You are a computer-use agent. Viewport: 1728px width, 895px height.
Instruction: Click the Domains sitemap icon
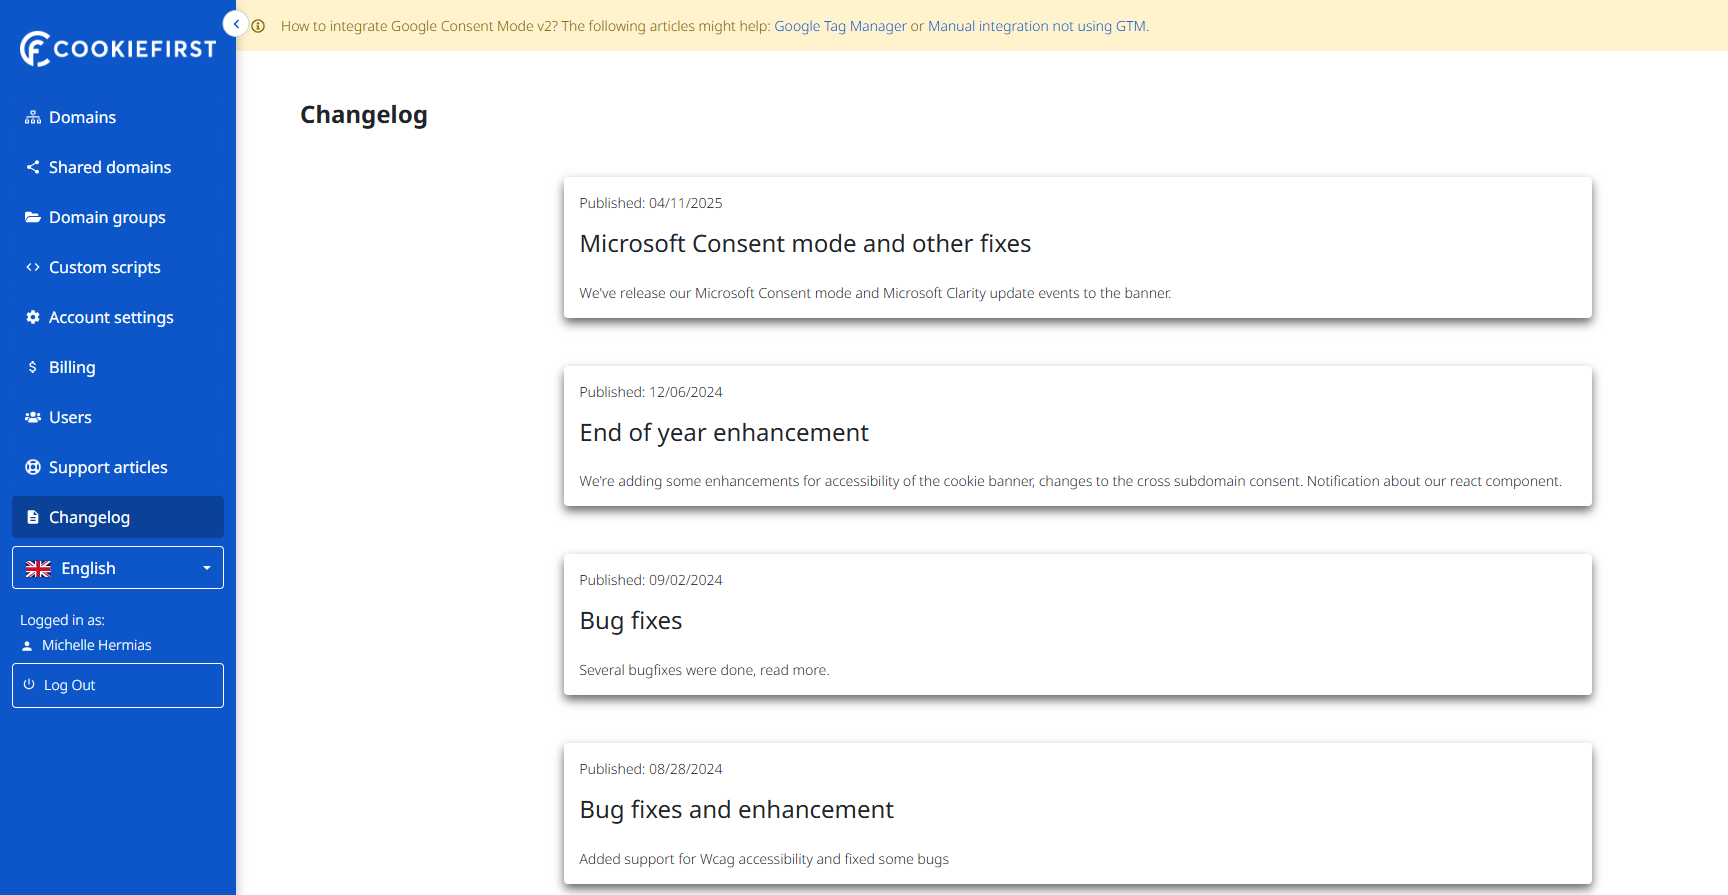[x=33, y=118]
